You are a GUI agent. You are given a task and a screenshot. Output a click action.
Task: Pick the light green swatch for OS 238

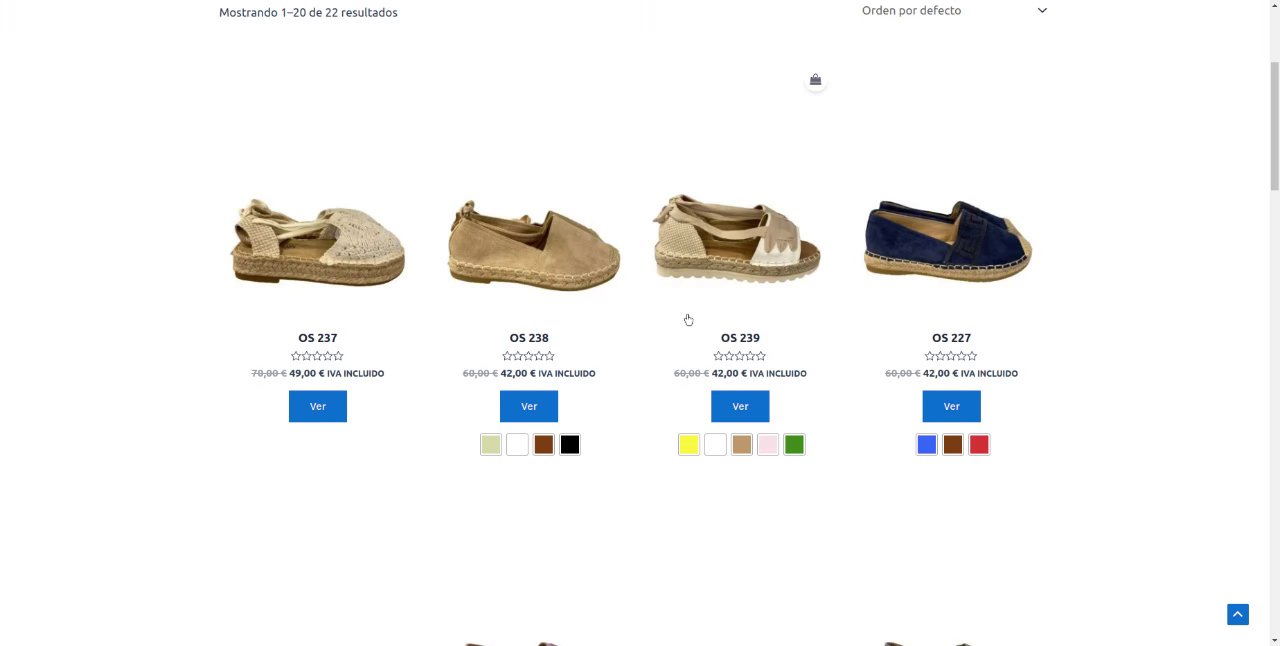tap(491, 445)
